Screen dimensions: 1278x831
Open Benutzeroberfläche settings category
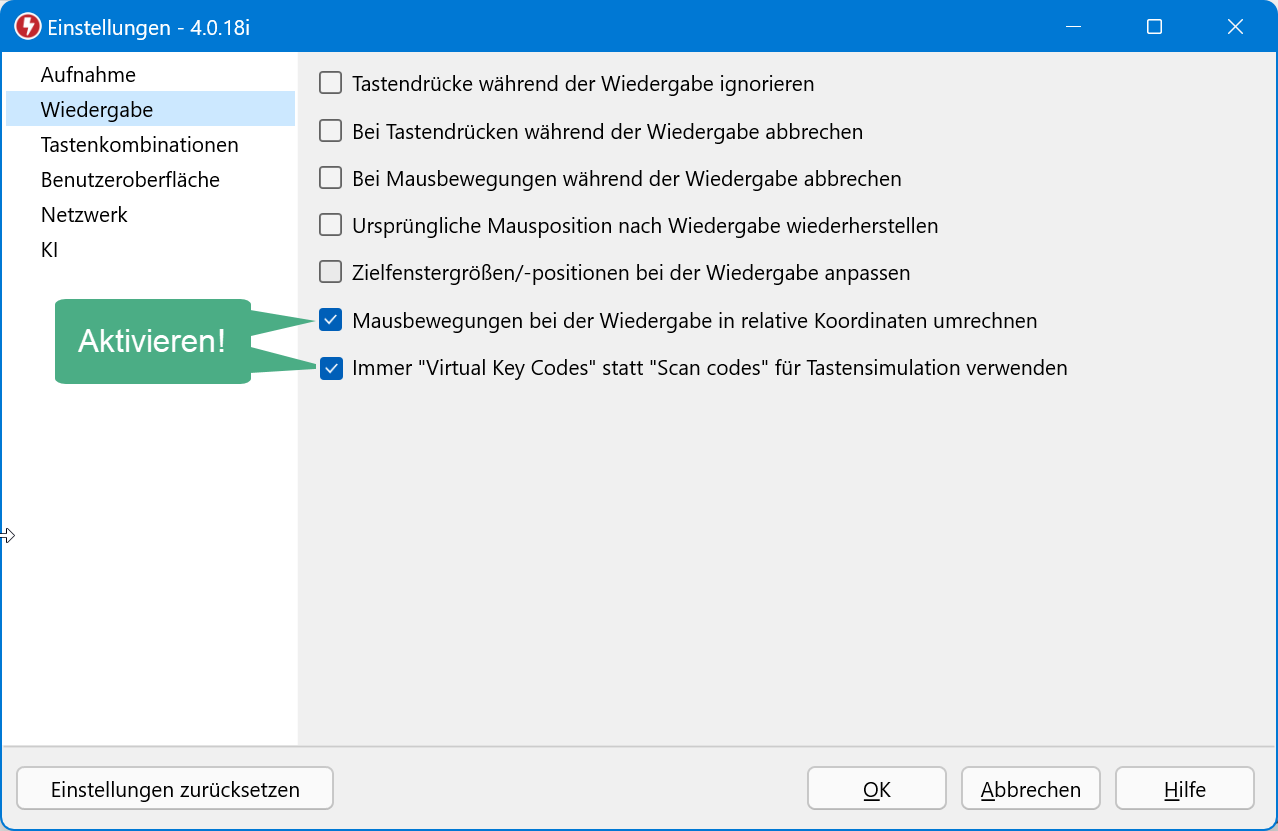pyautogui.click(x=130, y=180)
